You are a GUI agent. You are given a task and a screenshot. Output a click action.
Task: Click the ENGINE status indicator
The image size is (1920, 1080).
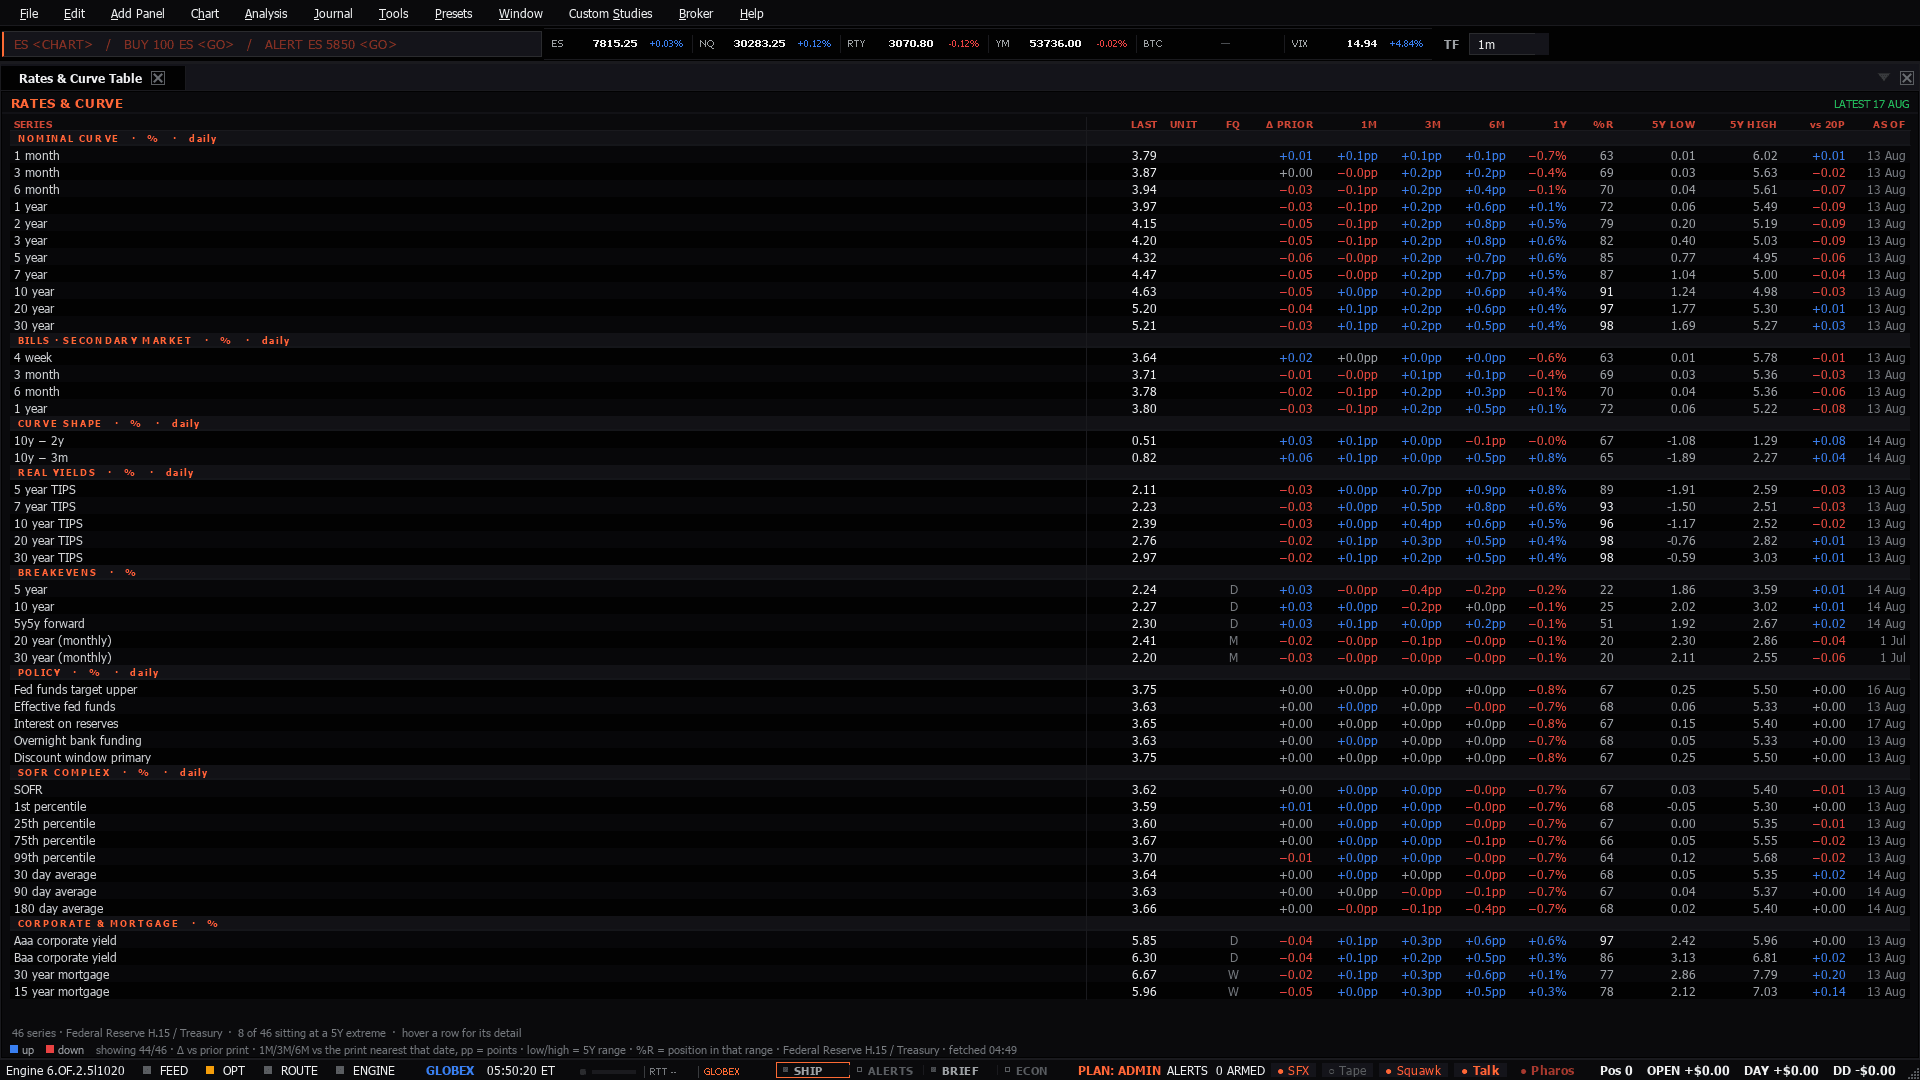click(x=365, y=1070)
